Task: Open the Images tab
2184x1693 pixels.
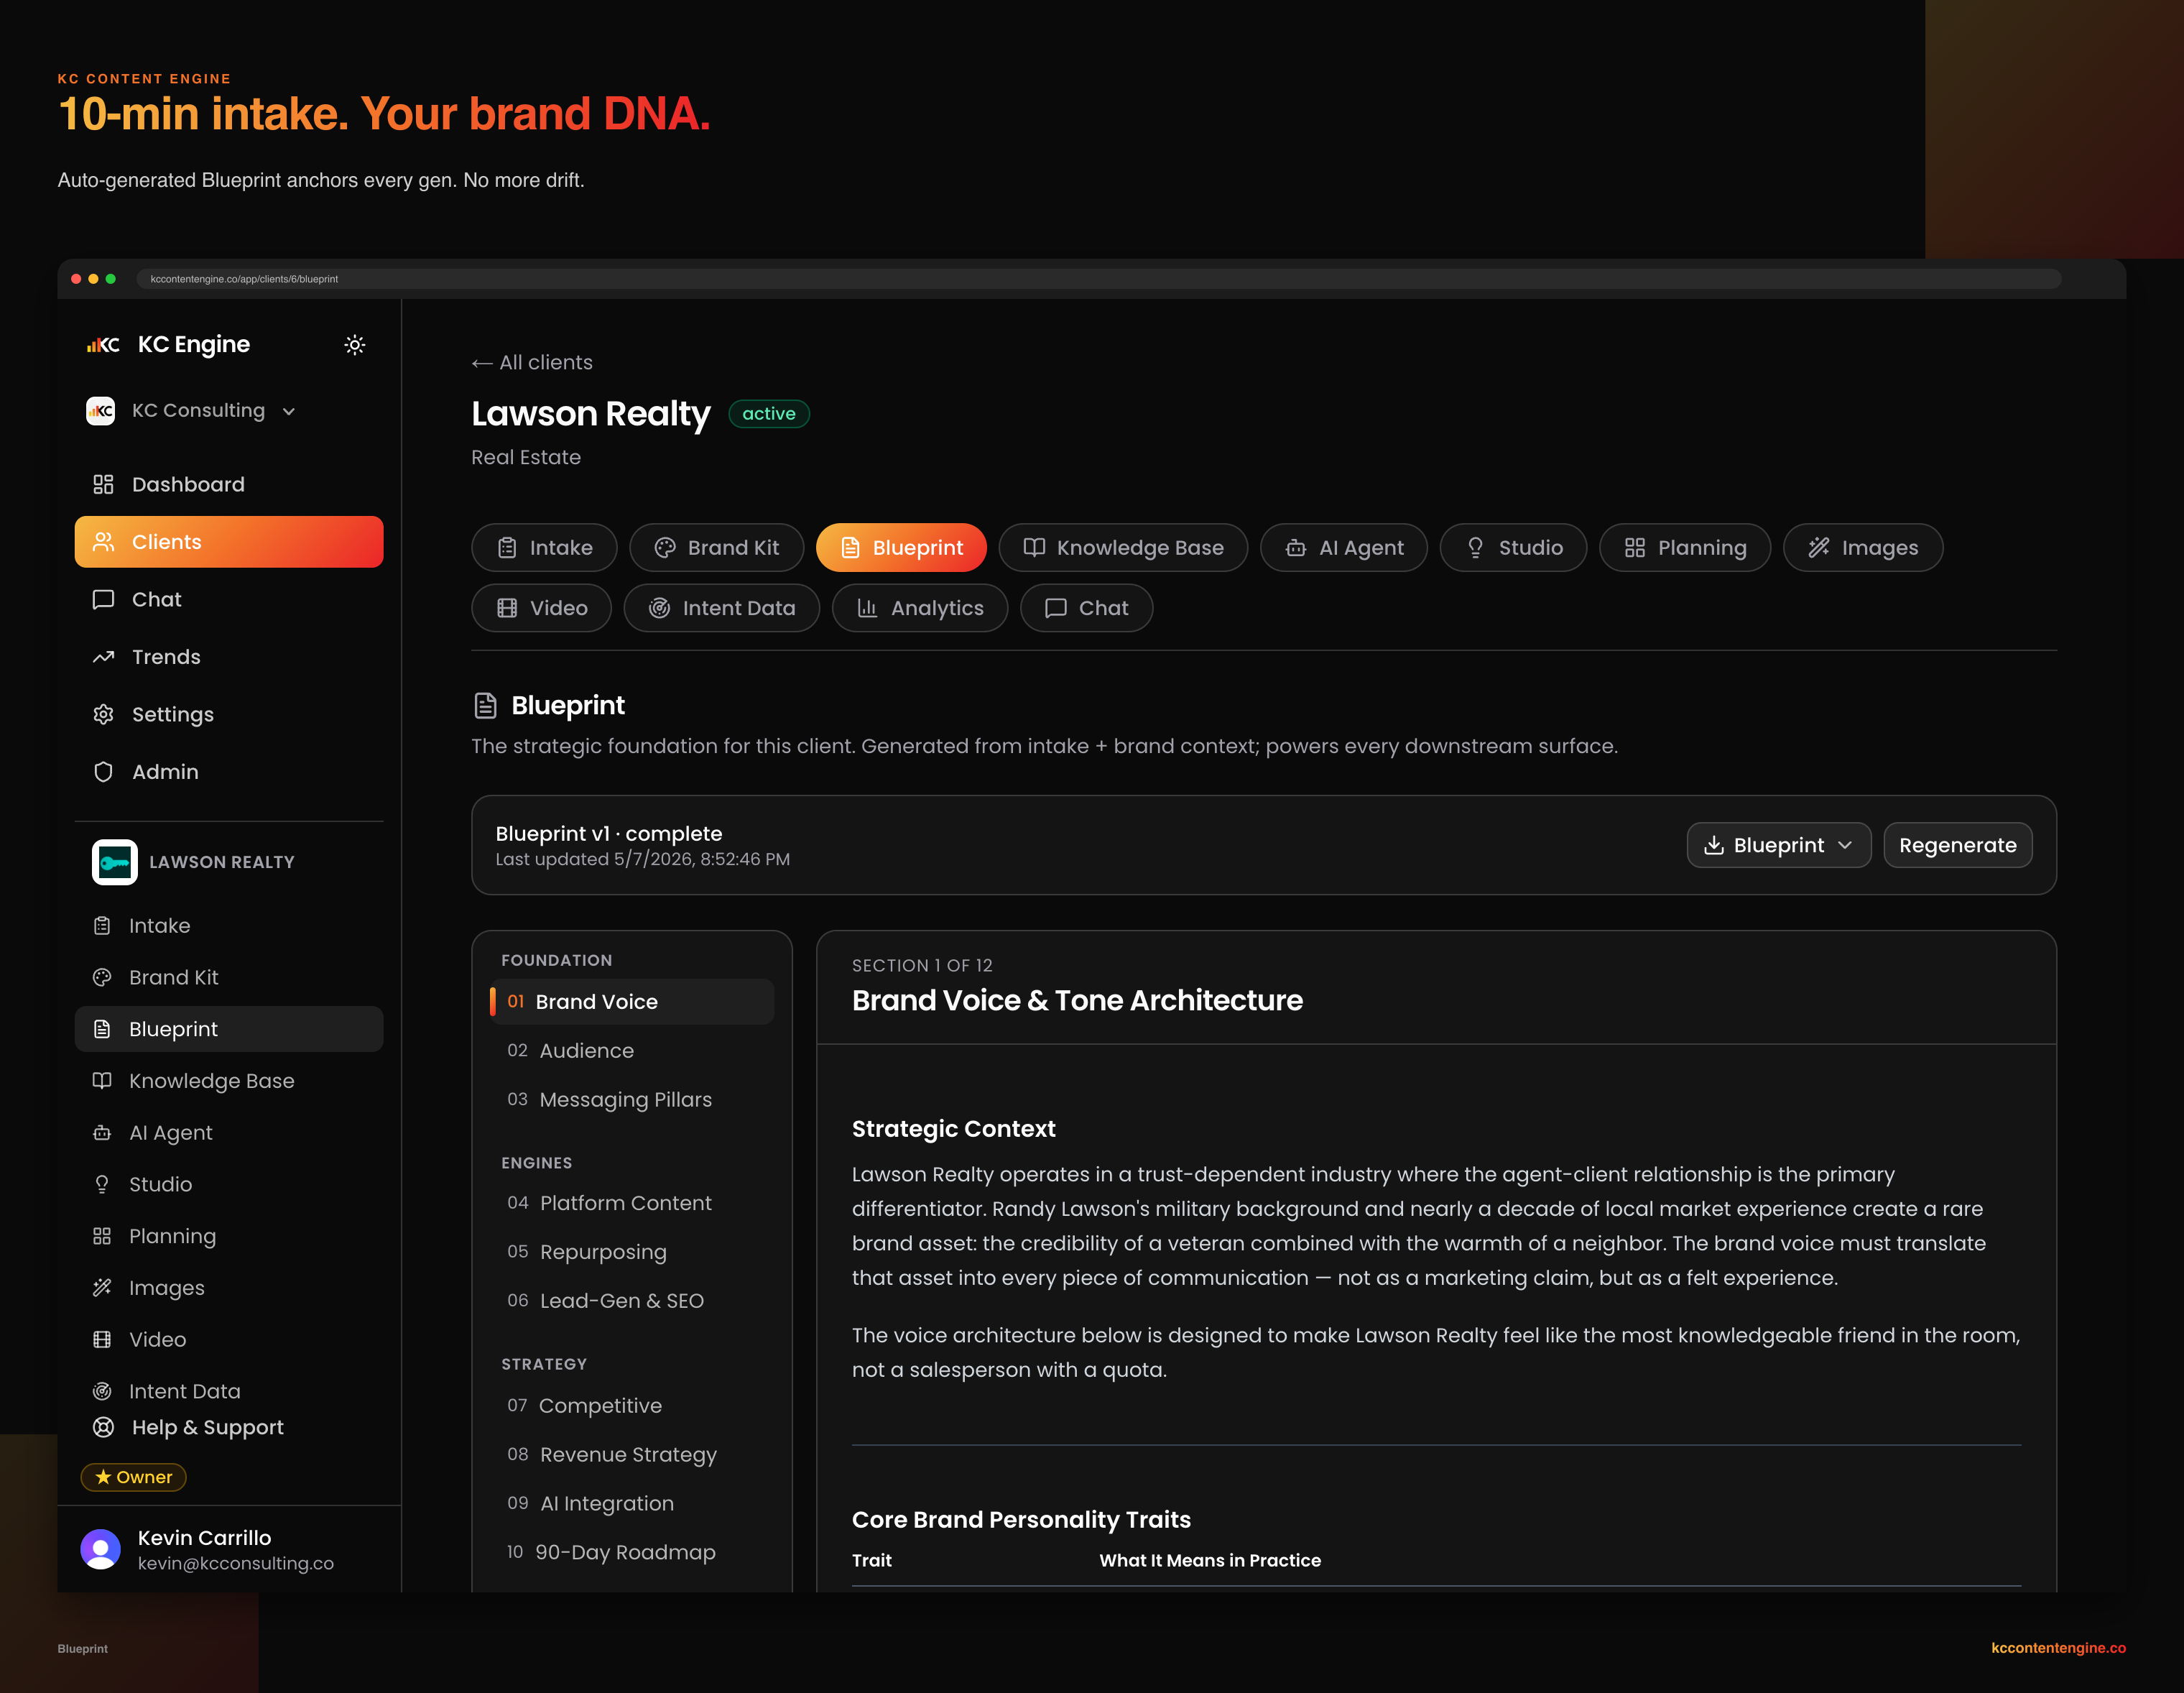Action: 1863,548
